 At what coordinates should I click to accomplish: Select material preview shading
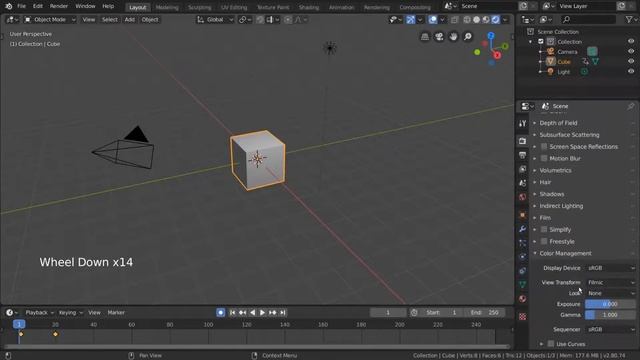pos(486,20)
